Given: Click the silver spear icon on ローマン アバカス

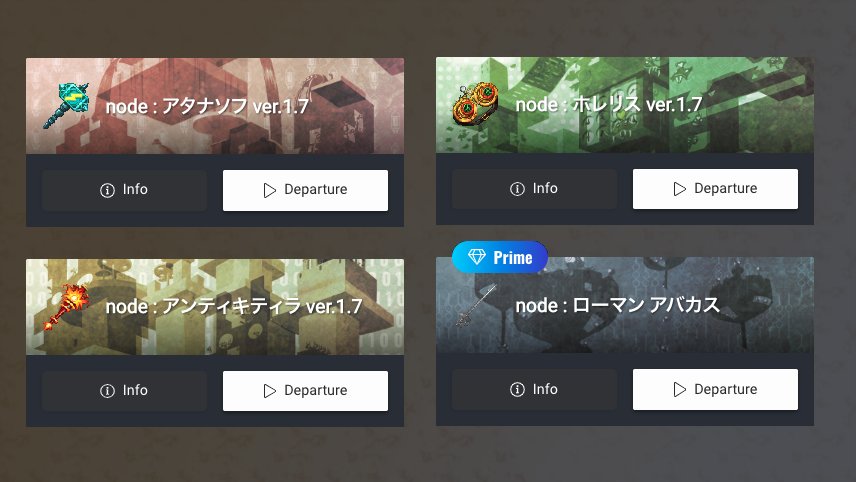Looking at the screenshot, I should (476, 305).
